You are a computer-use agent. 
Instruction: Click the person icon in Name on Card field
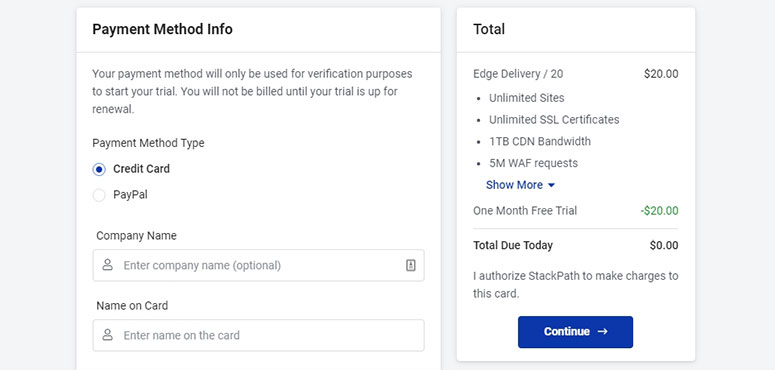pyautogui.click(x=108, y=335)
